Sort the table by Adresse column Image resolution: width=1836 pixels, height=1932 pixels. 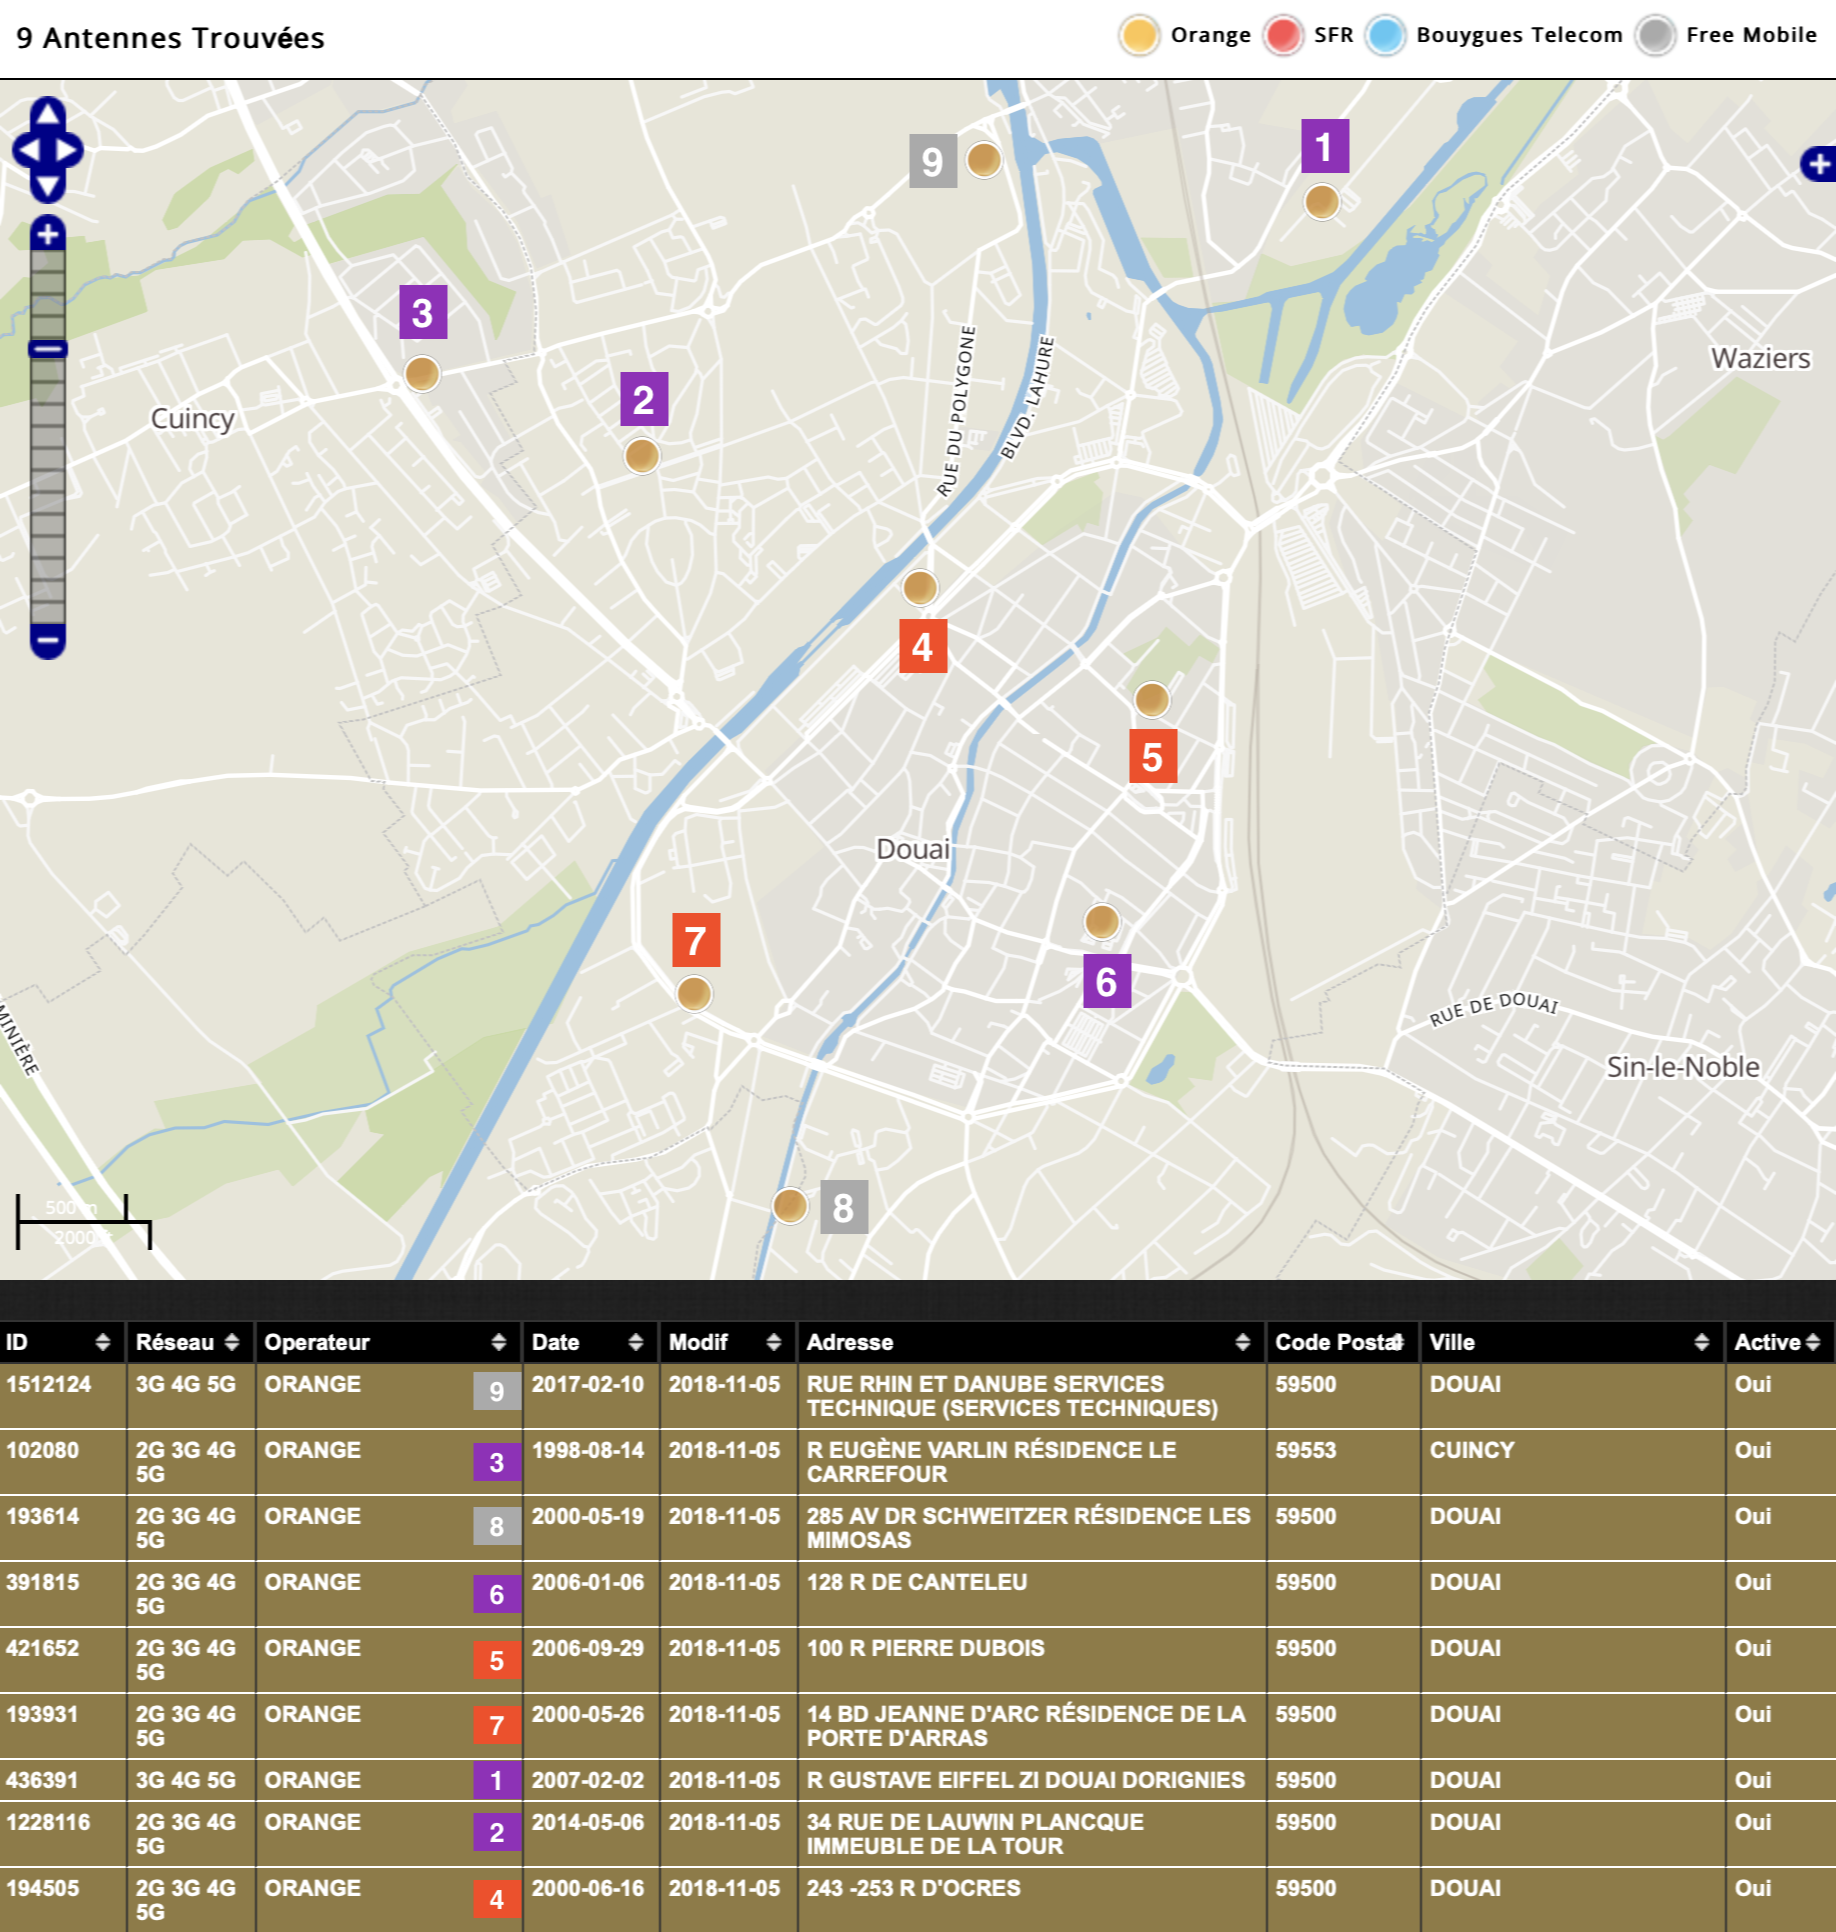[x=1030, y=1342]
